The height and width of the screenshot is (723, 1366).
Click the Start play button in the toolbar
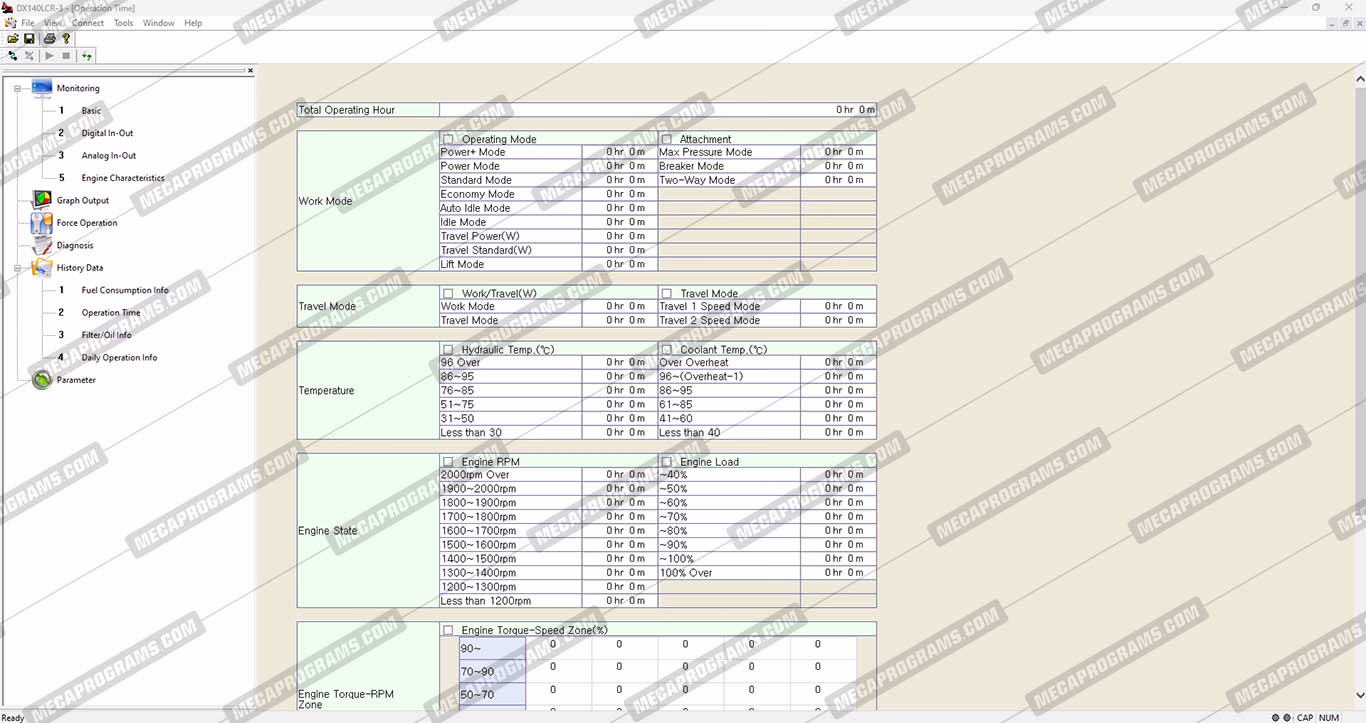49,56
